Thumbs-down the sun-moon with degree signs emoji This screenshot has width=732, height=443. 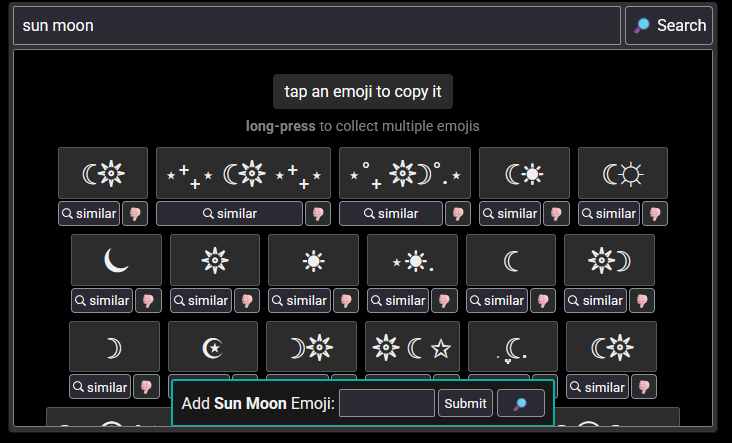click(x=458, y=214)
